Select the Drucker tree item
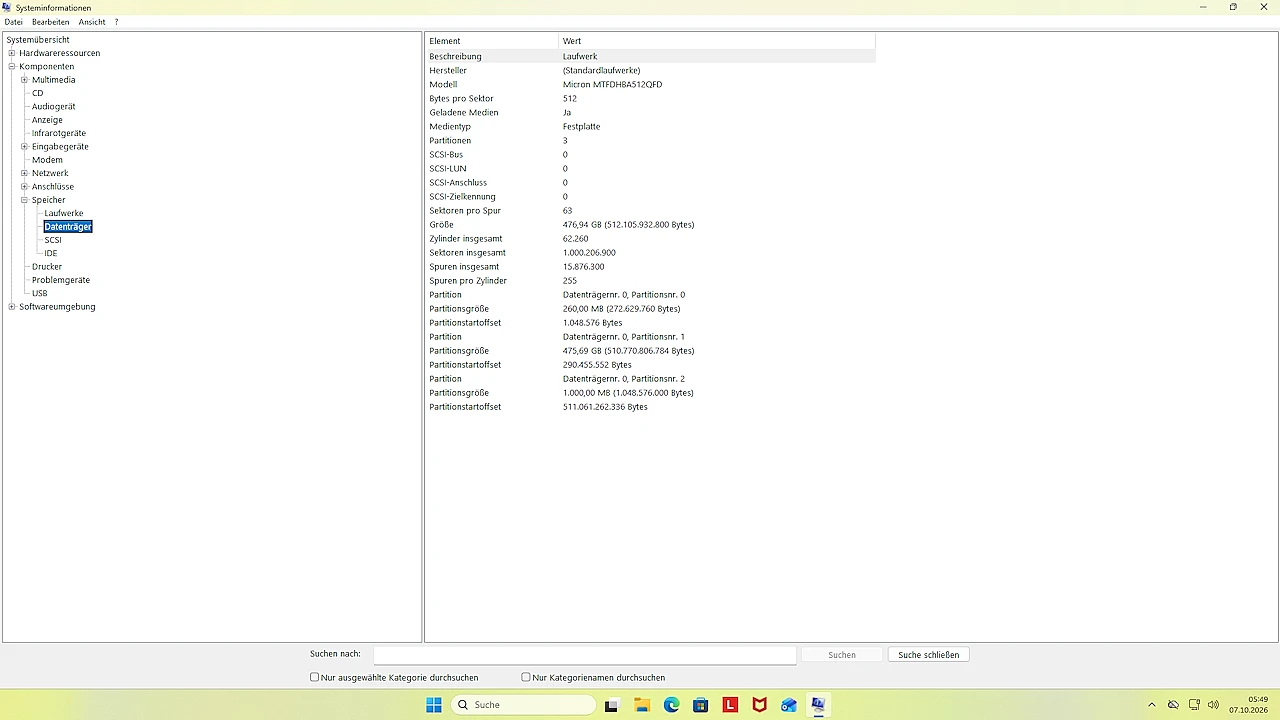The width and height of the screenshot is (1280, 720). [47, 267]
